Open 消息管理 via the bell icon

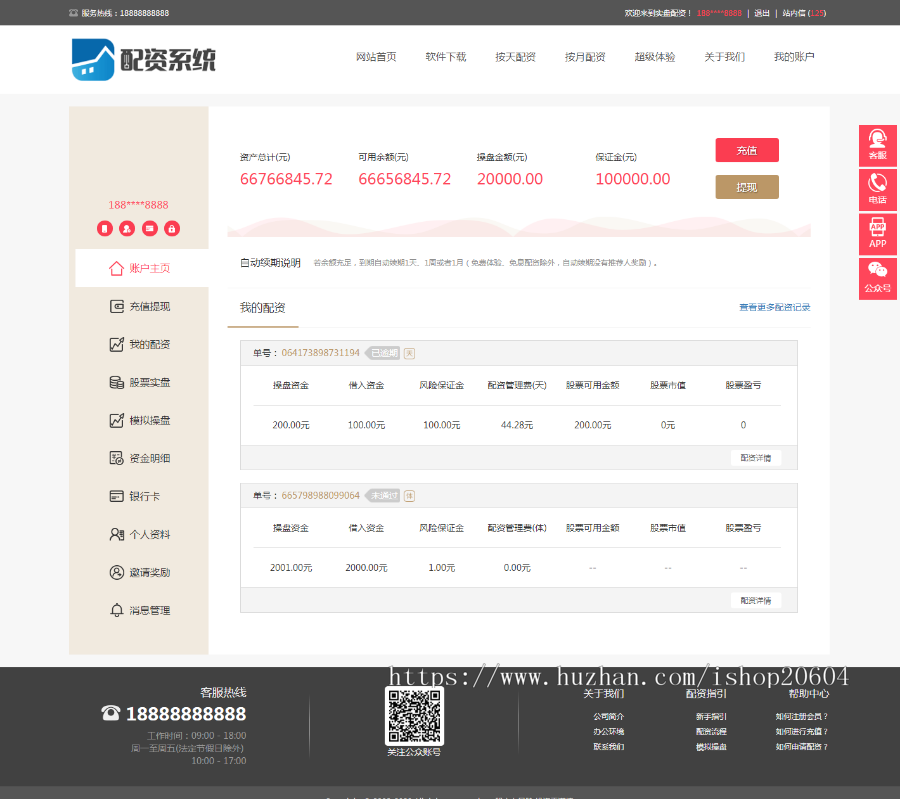click(115, 610)
